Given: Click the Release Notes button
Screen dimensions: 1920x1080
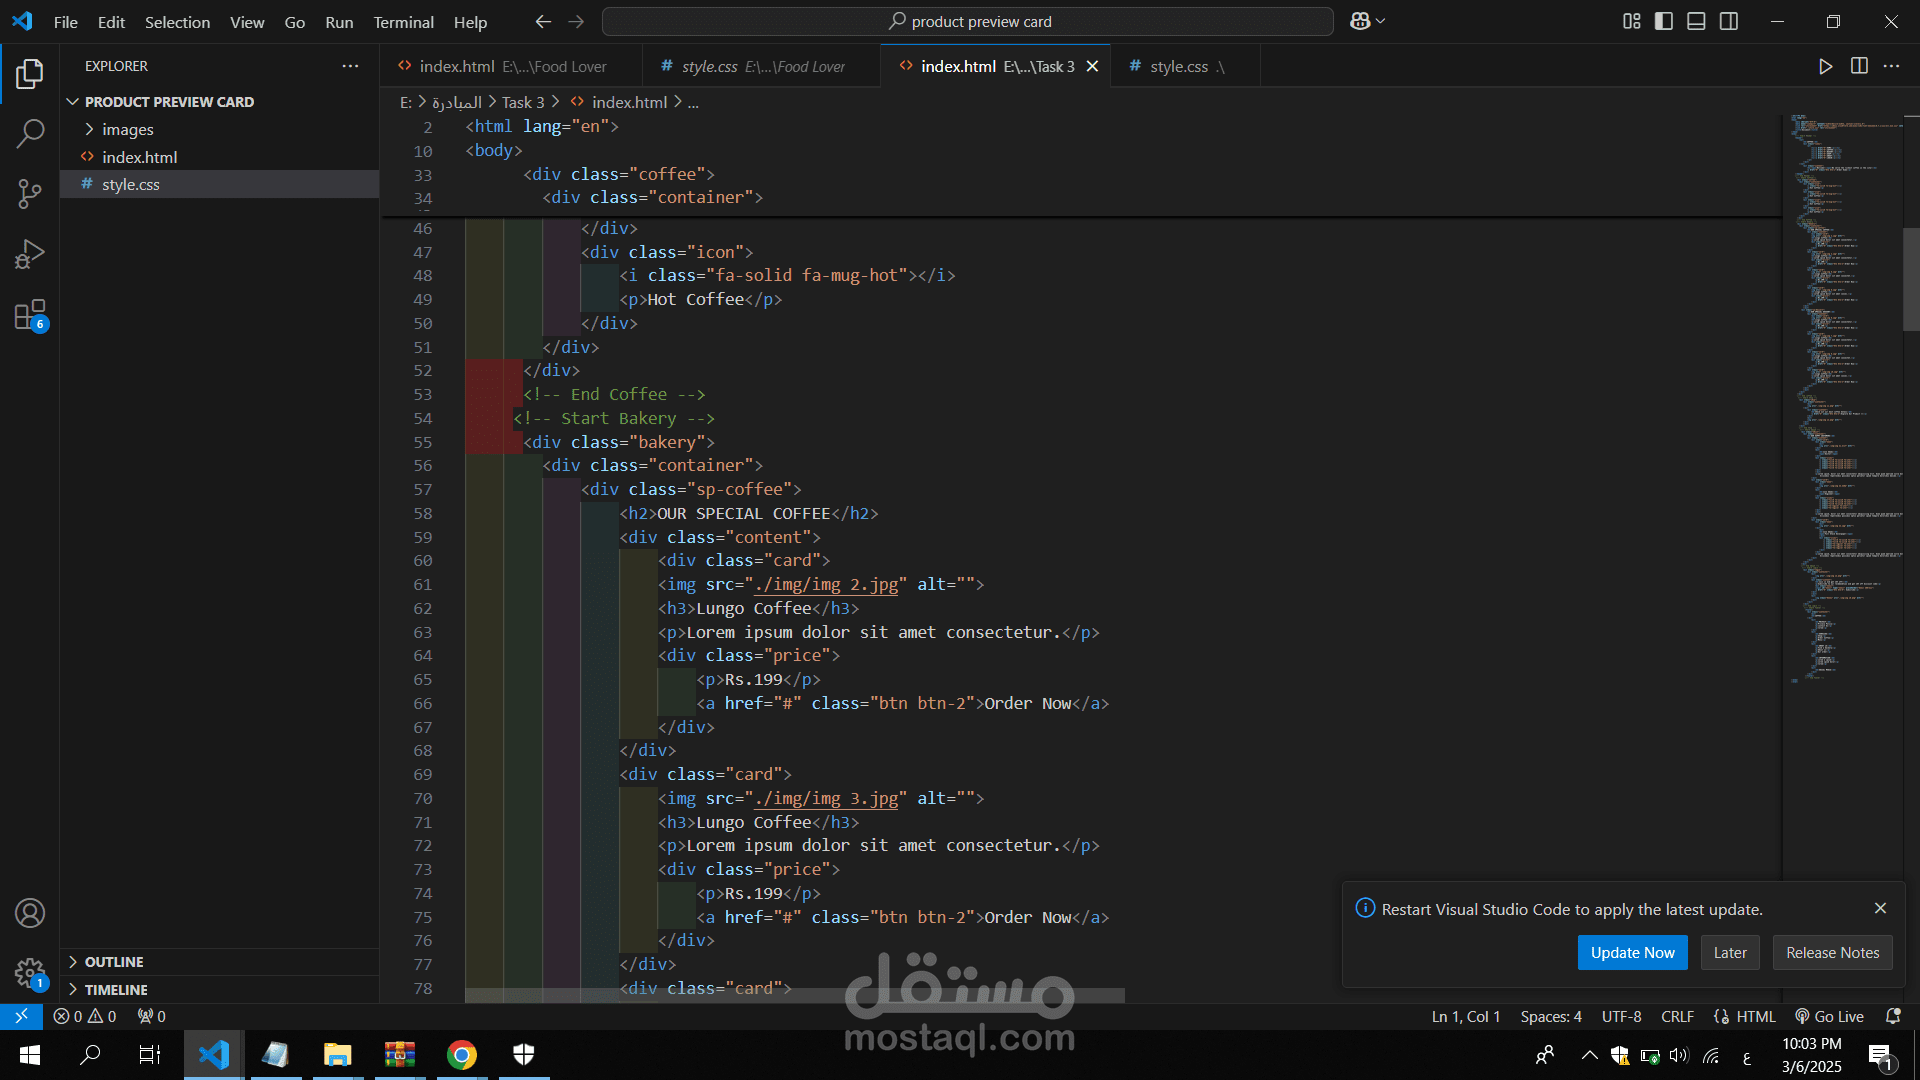Looking at the screenshot, I should 1832,953.
